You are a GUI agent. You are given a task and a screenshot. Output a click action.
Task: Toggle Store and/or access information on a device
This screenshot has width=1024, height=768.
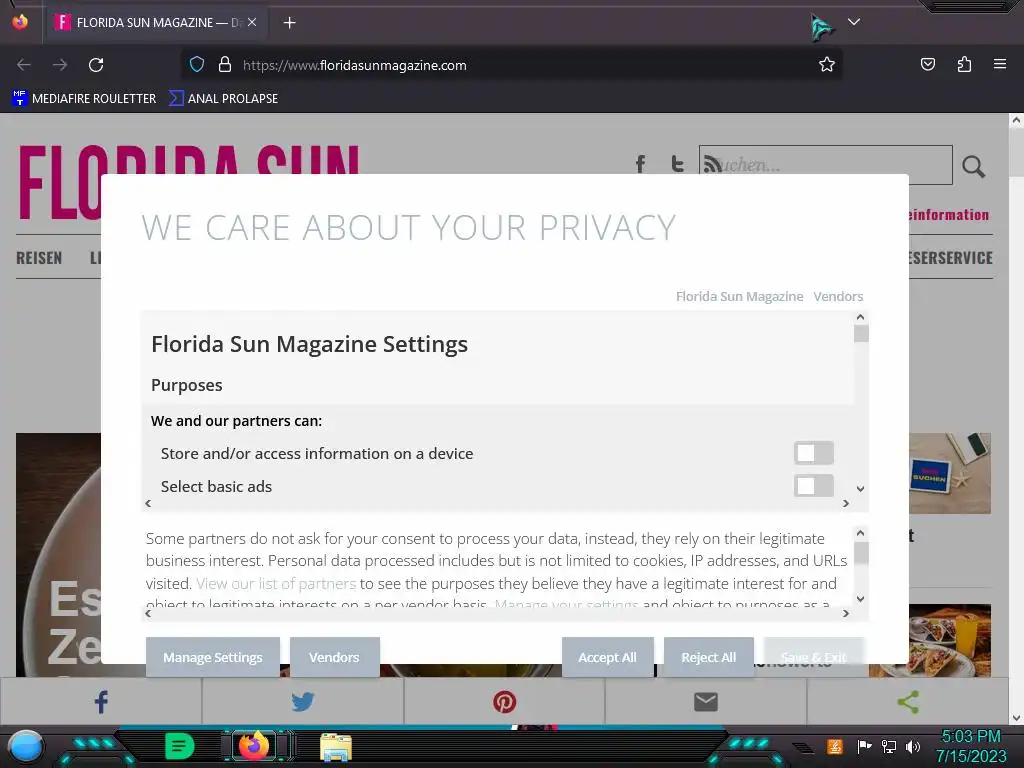click(x=814, y=453)
